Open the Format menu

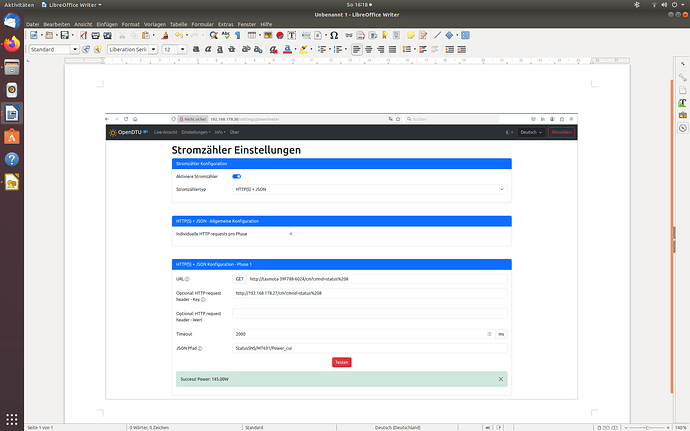click(x=130, y=24)
